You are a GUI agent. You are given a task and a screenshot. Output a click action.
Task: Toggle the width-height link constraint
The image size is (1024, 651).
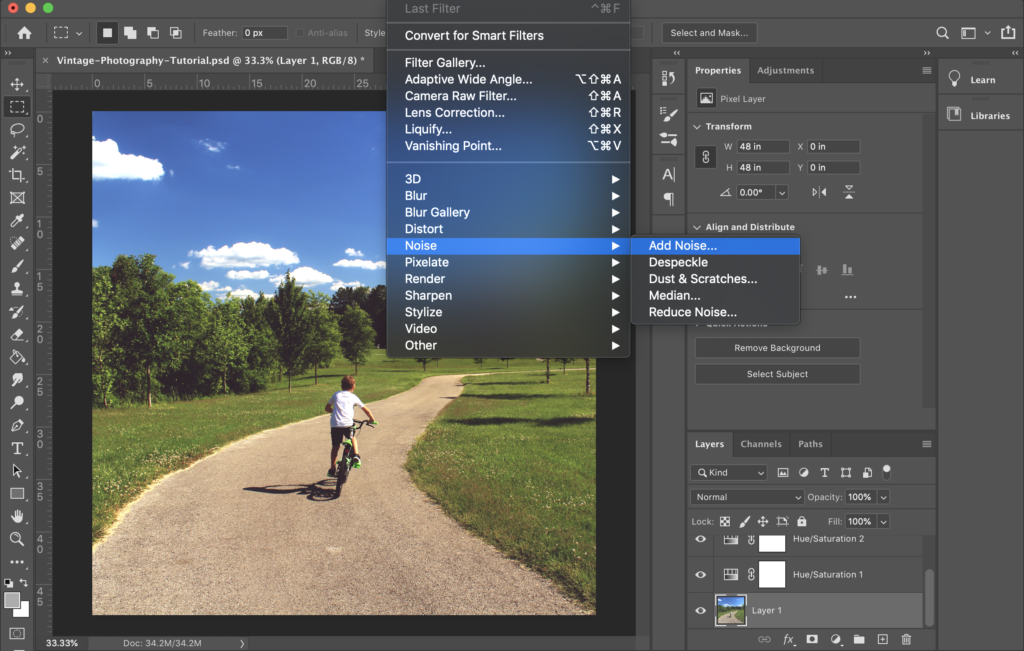[705, 157]
